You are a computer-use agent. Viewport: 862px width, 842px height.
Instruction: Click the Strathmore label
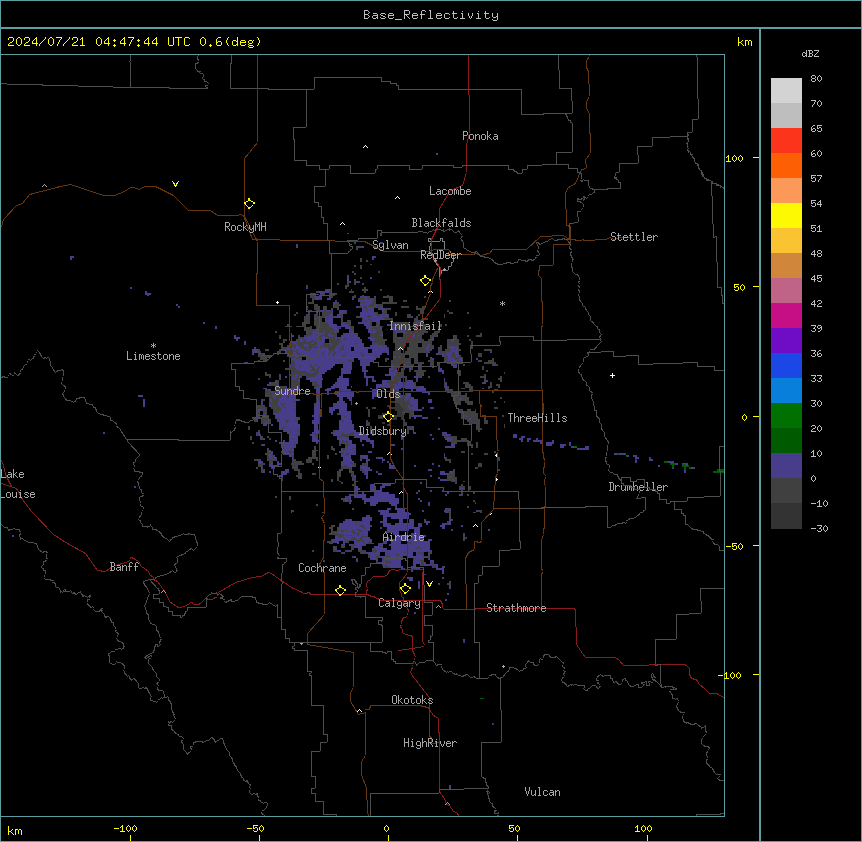tap(516, 608)
